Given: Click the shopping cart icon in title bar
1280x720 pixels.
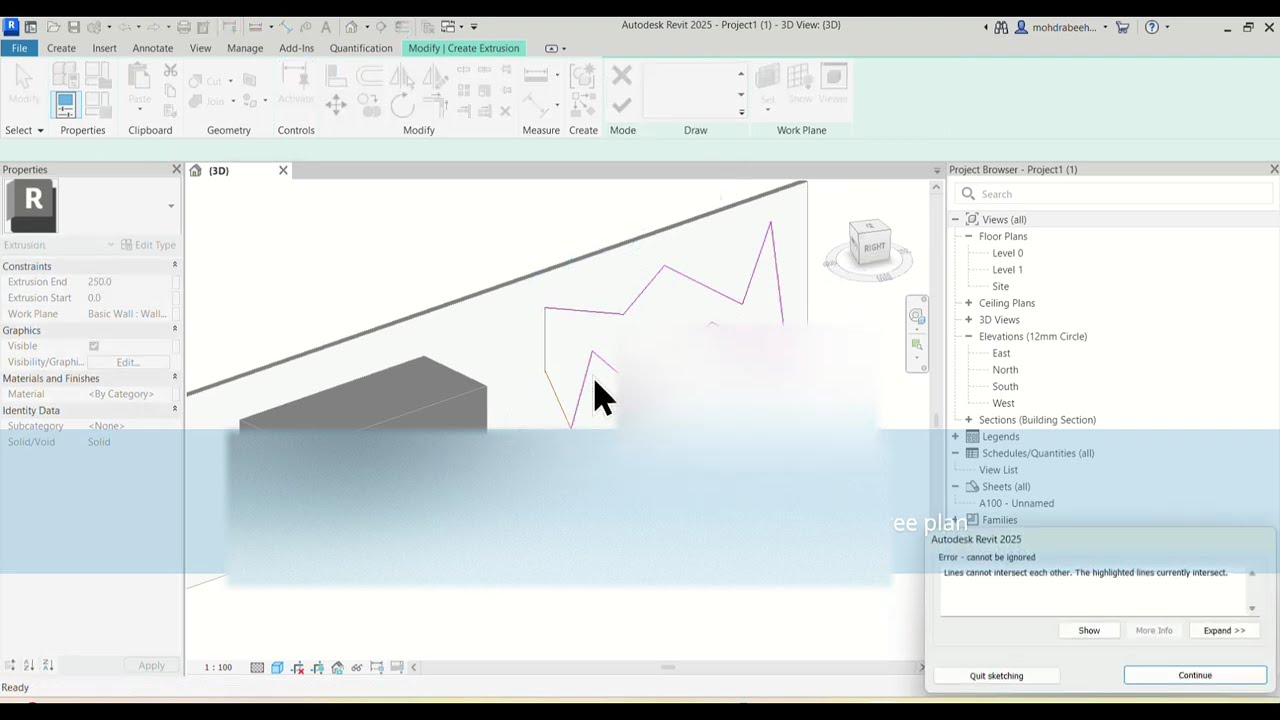Looking at the screenshot, I should click(1123, 27).
